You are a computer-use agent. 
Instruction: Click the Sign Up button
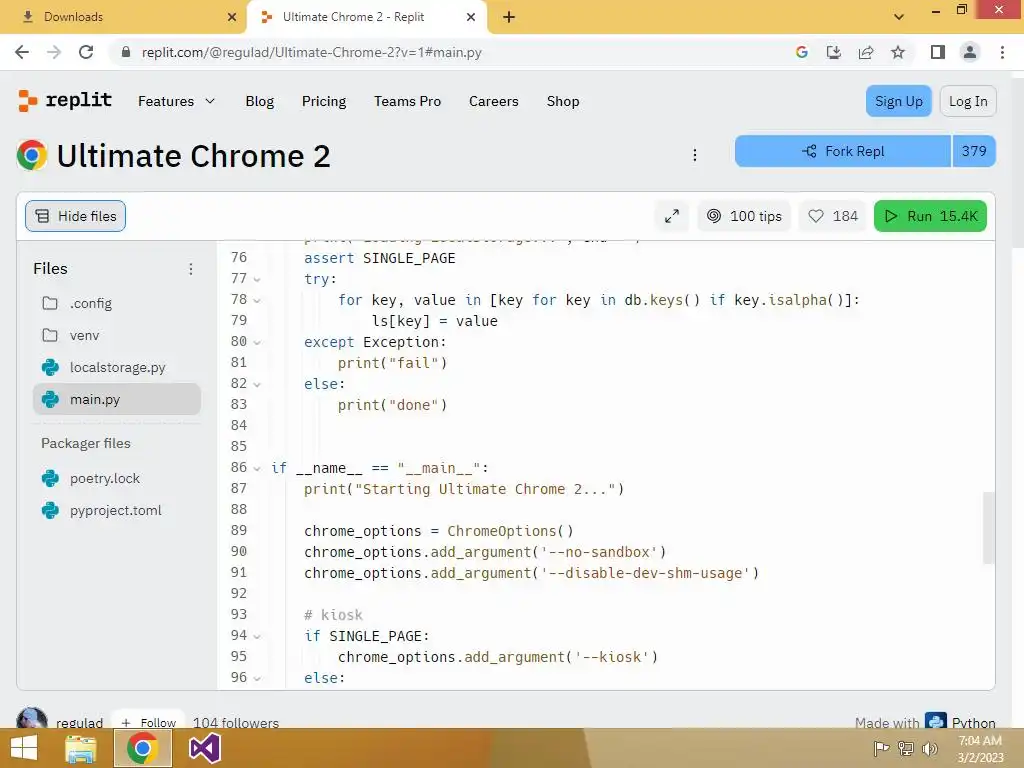899,101
